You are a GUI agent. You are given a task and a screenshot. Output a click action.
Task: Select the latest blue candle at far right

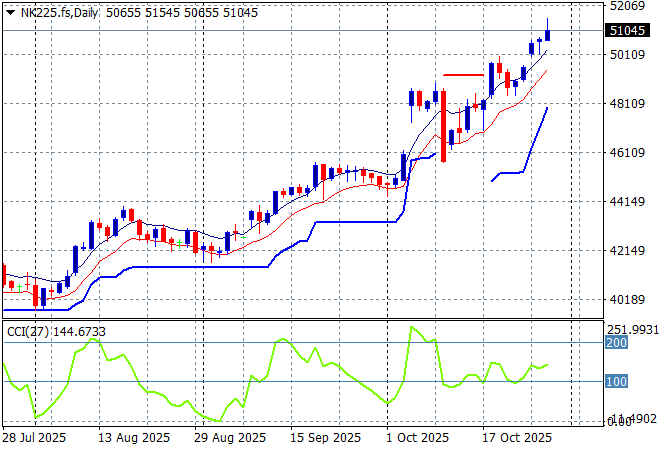(547, 35)
